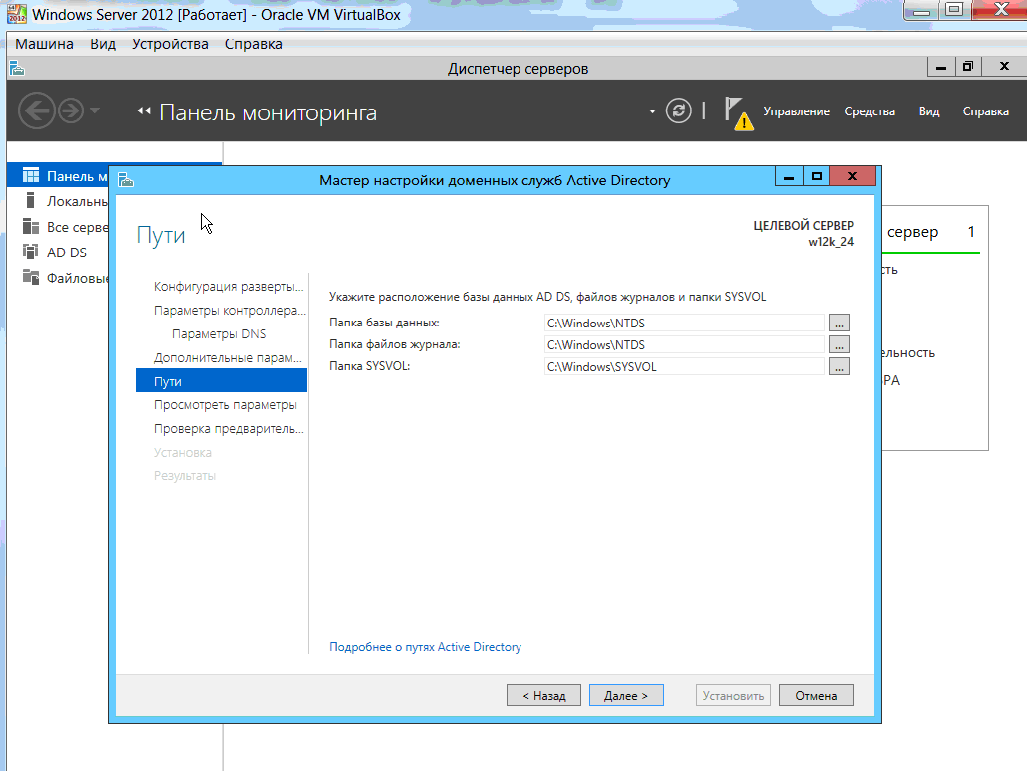Open dropdown arrow left of refresh icon
This screenshot has width=1027, height=771.
[652, 111]
